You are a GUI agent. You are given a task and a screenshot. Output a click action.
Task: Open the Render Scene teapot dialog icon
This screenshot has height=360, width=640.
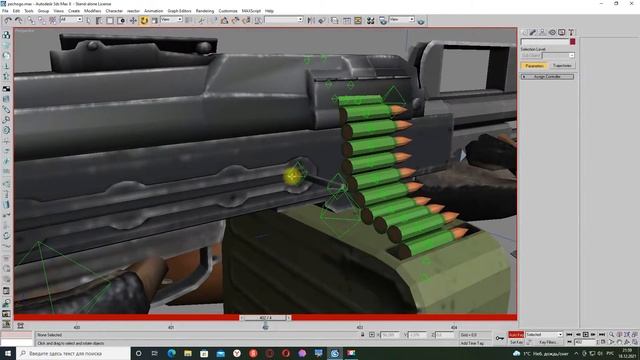pyautogui.click(x=383, y=20)
